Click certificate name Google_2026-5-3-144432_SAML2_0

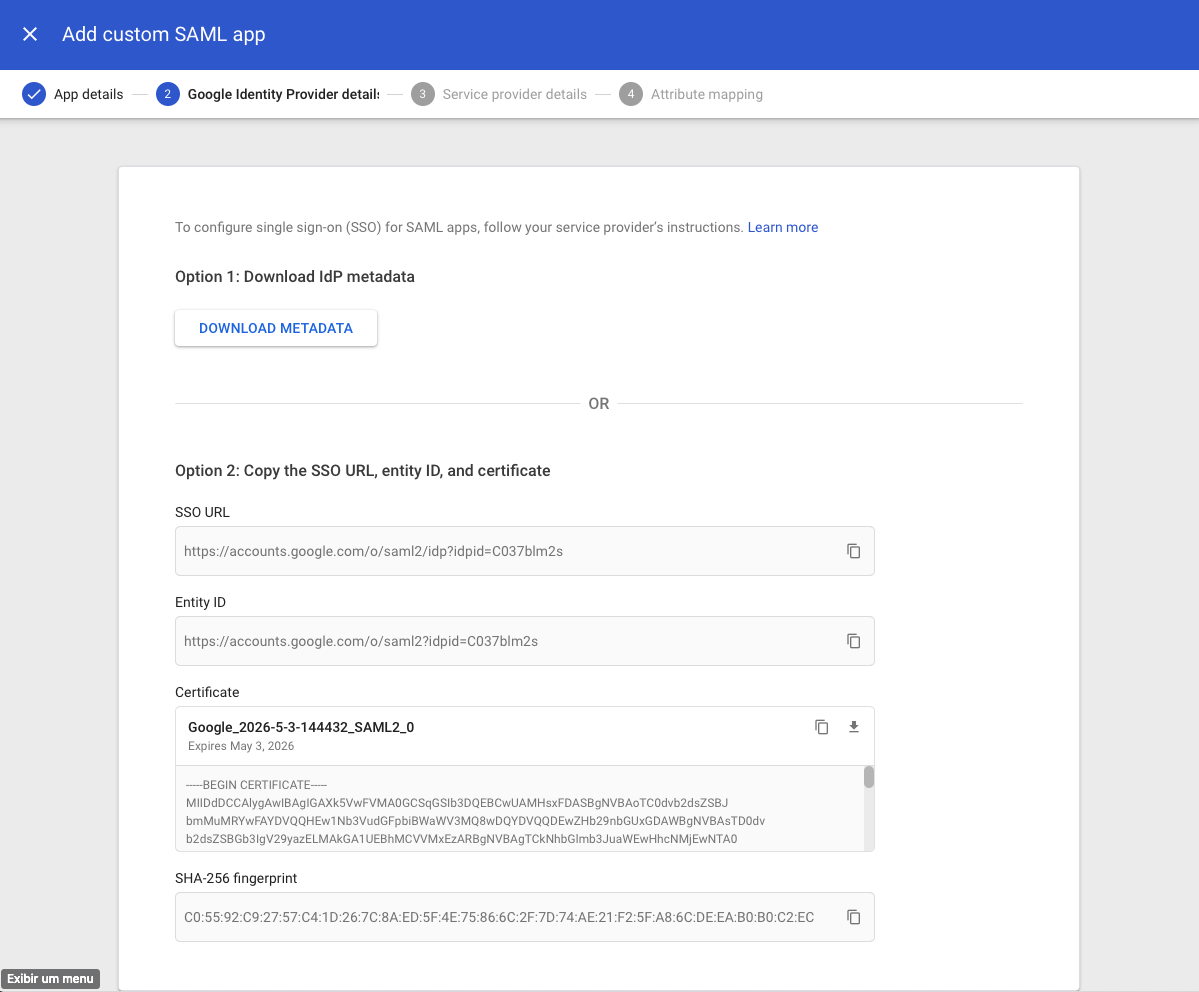tap(301, 727)
